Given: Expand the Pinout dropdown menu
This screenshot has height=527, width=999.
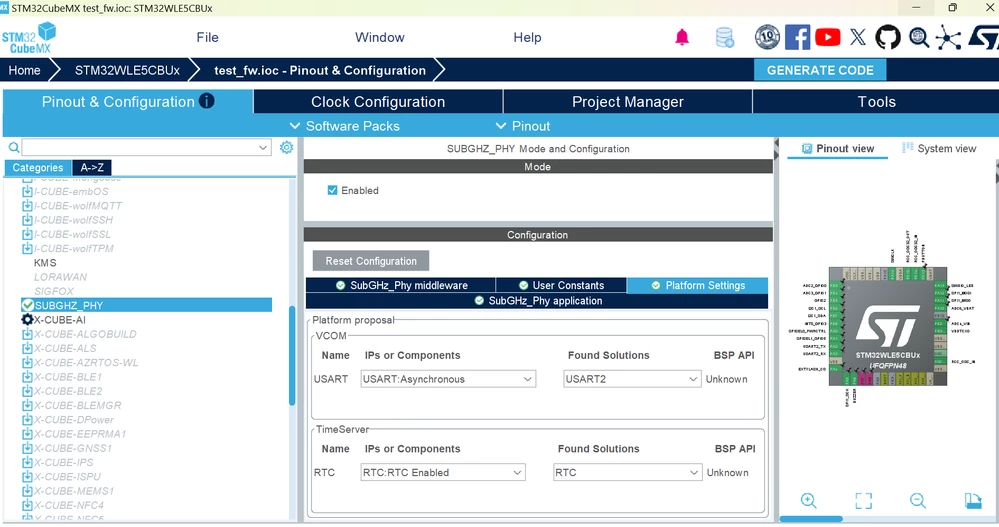Looking at the screenshot, I should click(x=523, y=126).
